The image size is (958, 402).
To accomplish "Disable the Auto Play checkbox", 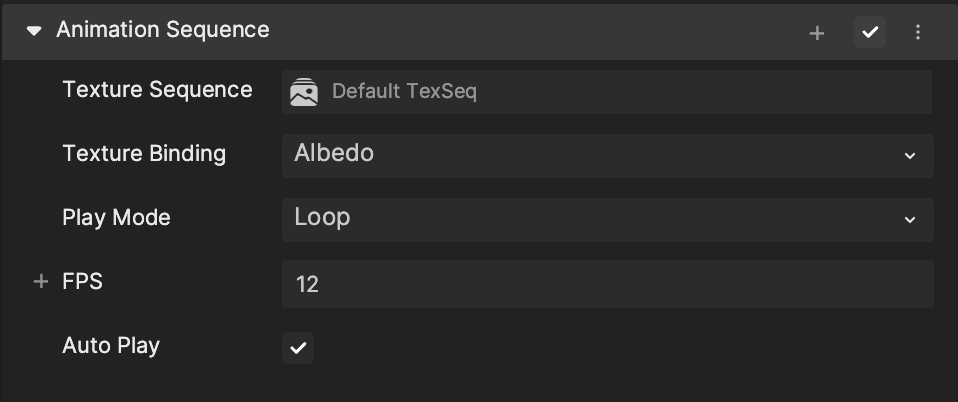I will pyautogui.click(x=298, y=348).
